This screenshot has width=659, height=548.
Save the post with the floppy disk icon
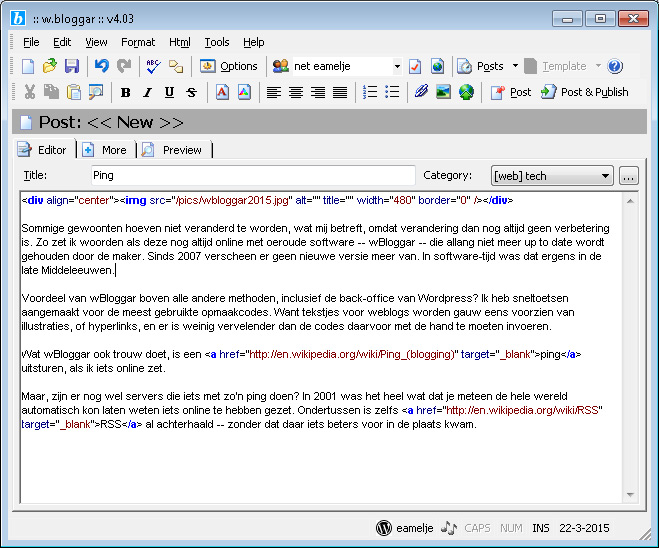(x=72, y=66)
